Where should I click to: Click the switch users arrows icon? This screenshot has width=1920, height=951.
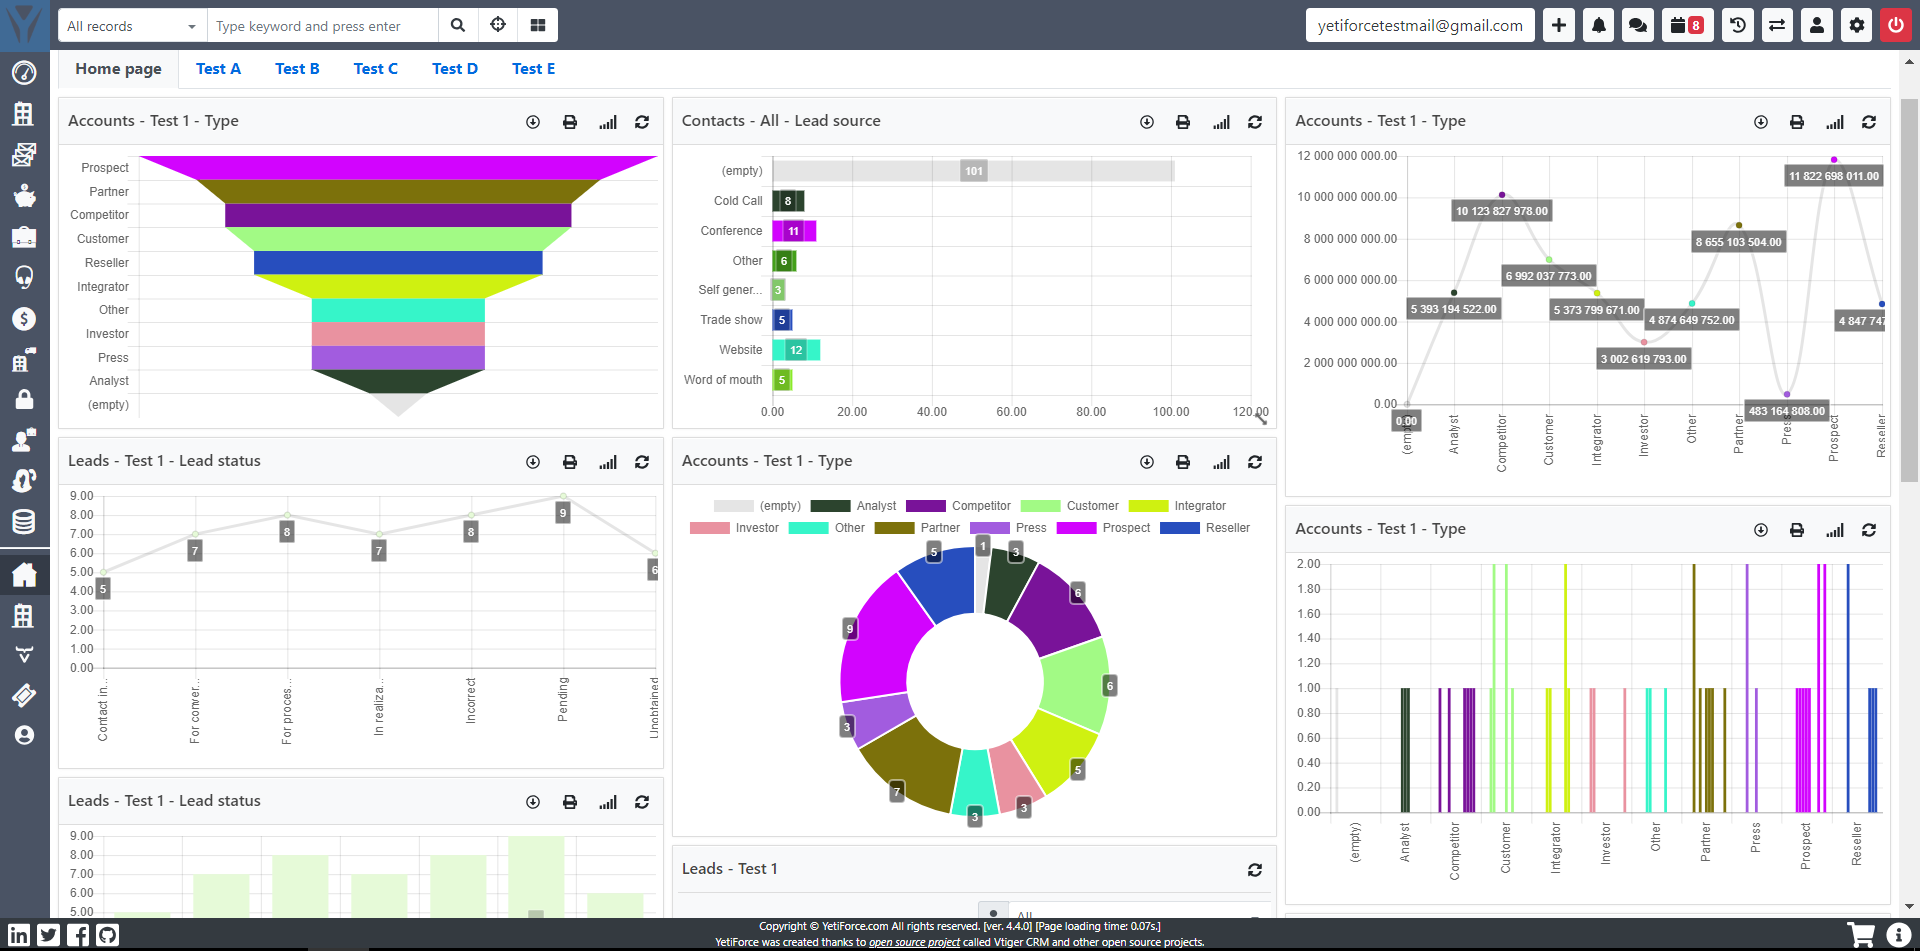click(1777, 26)
